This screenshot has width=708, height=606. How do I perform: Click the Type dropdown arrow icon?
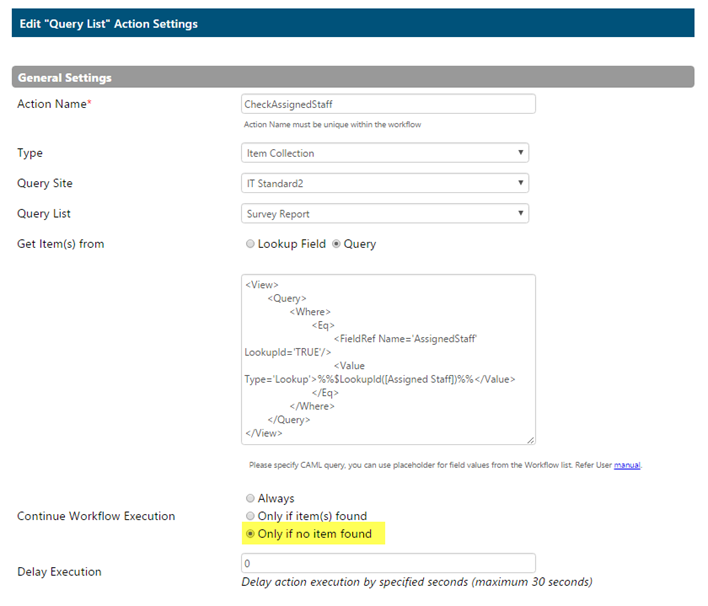[521, 153]
